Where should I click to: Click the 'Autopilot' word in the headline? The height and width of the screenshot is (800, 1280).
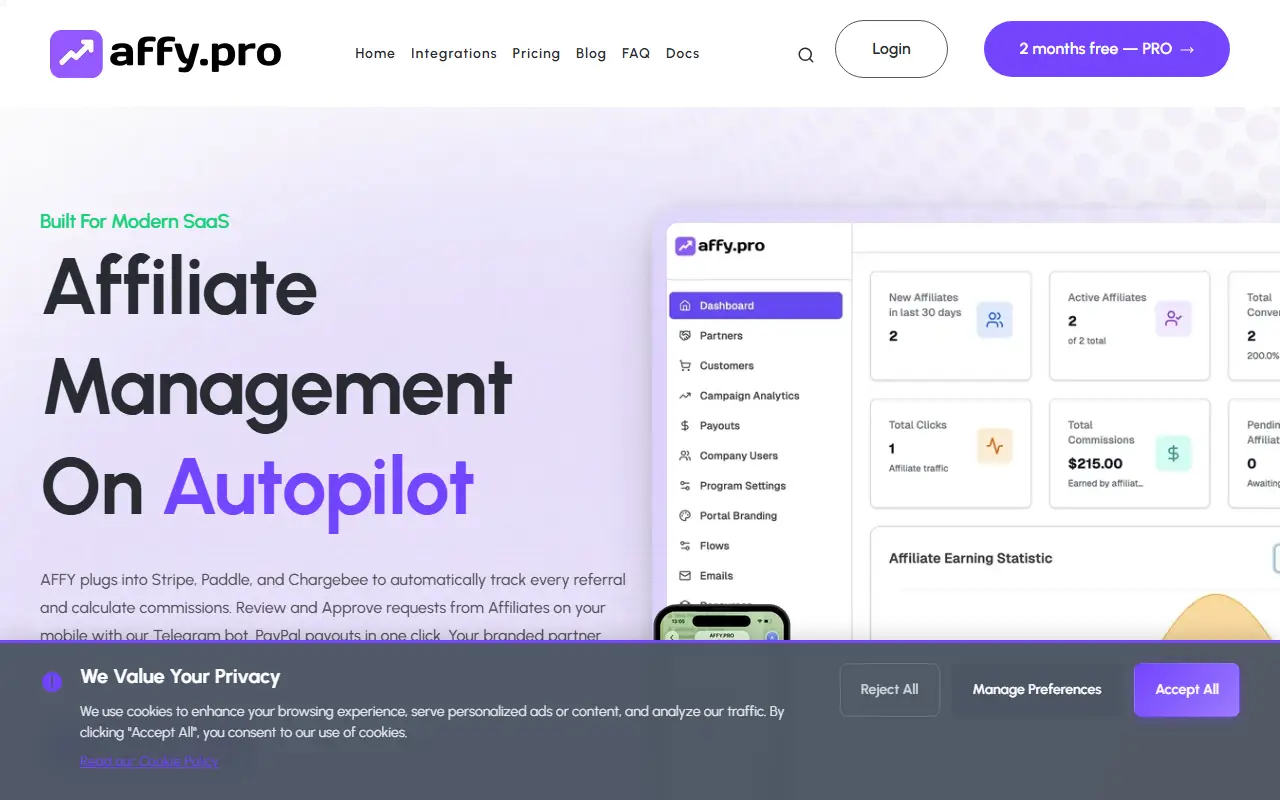[319, 489]
